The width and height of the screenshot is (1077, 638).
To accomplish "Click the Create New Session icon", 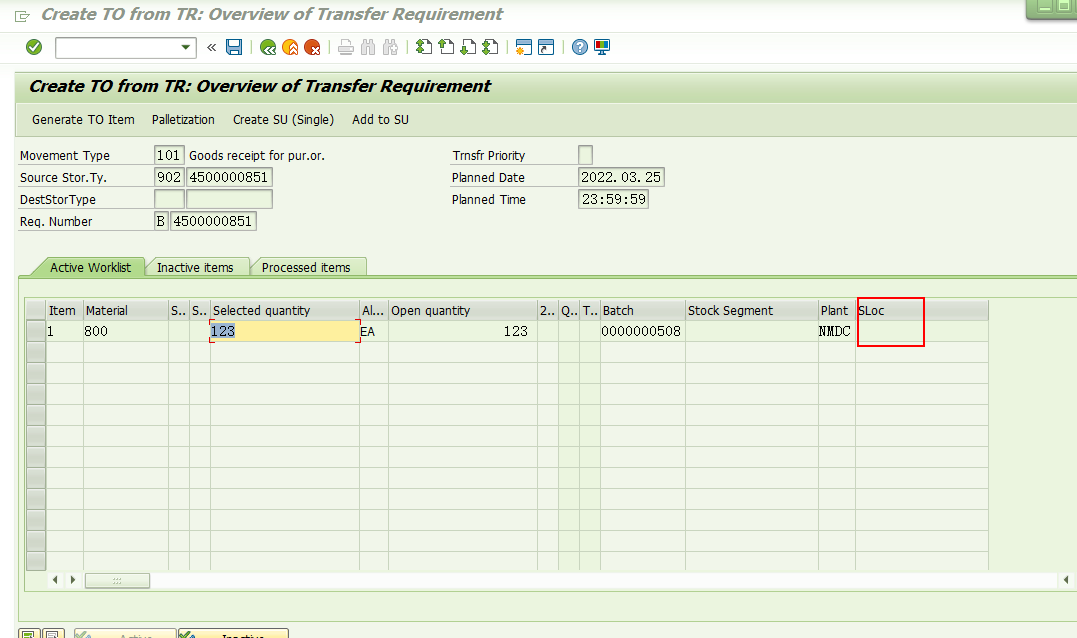I will tap(523, 47).
